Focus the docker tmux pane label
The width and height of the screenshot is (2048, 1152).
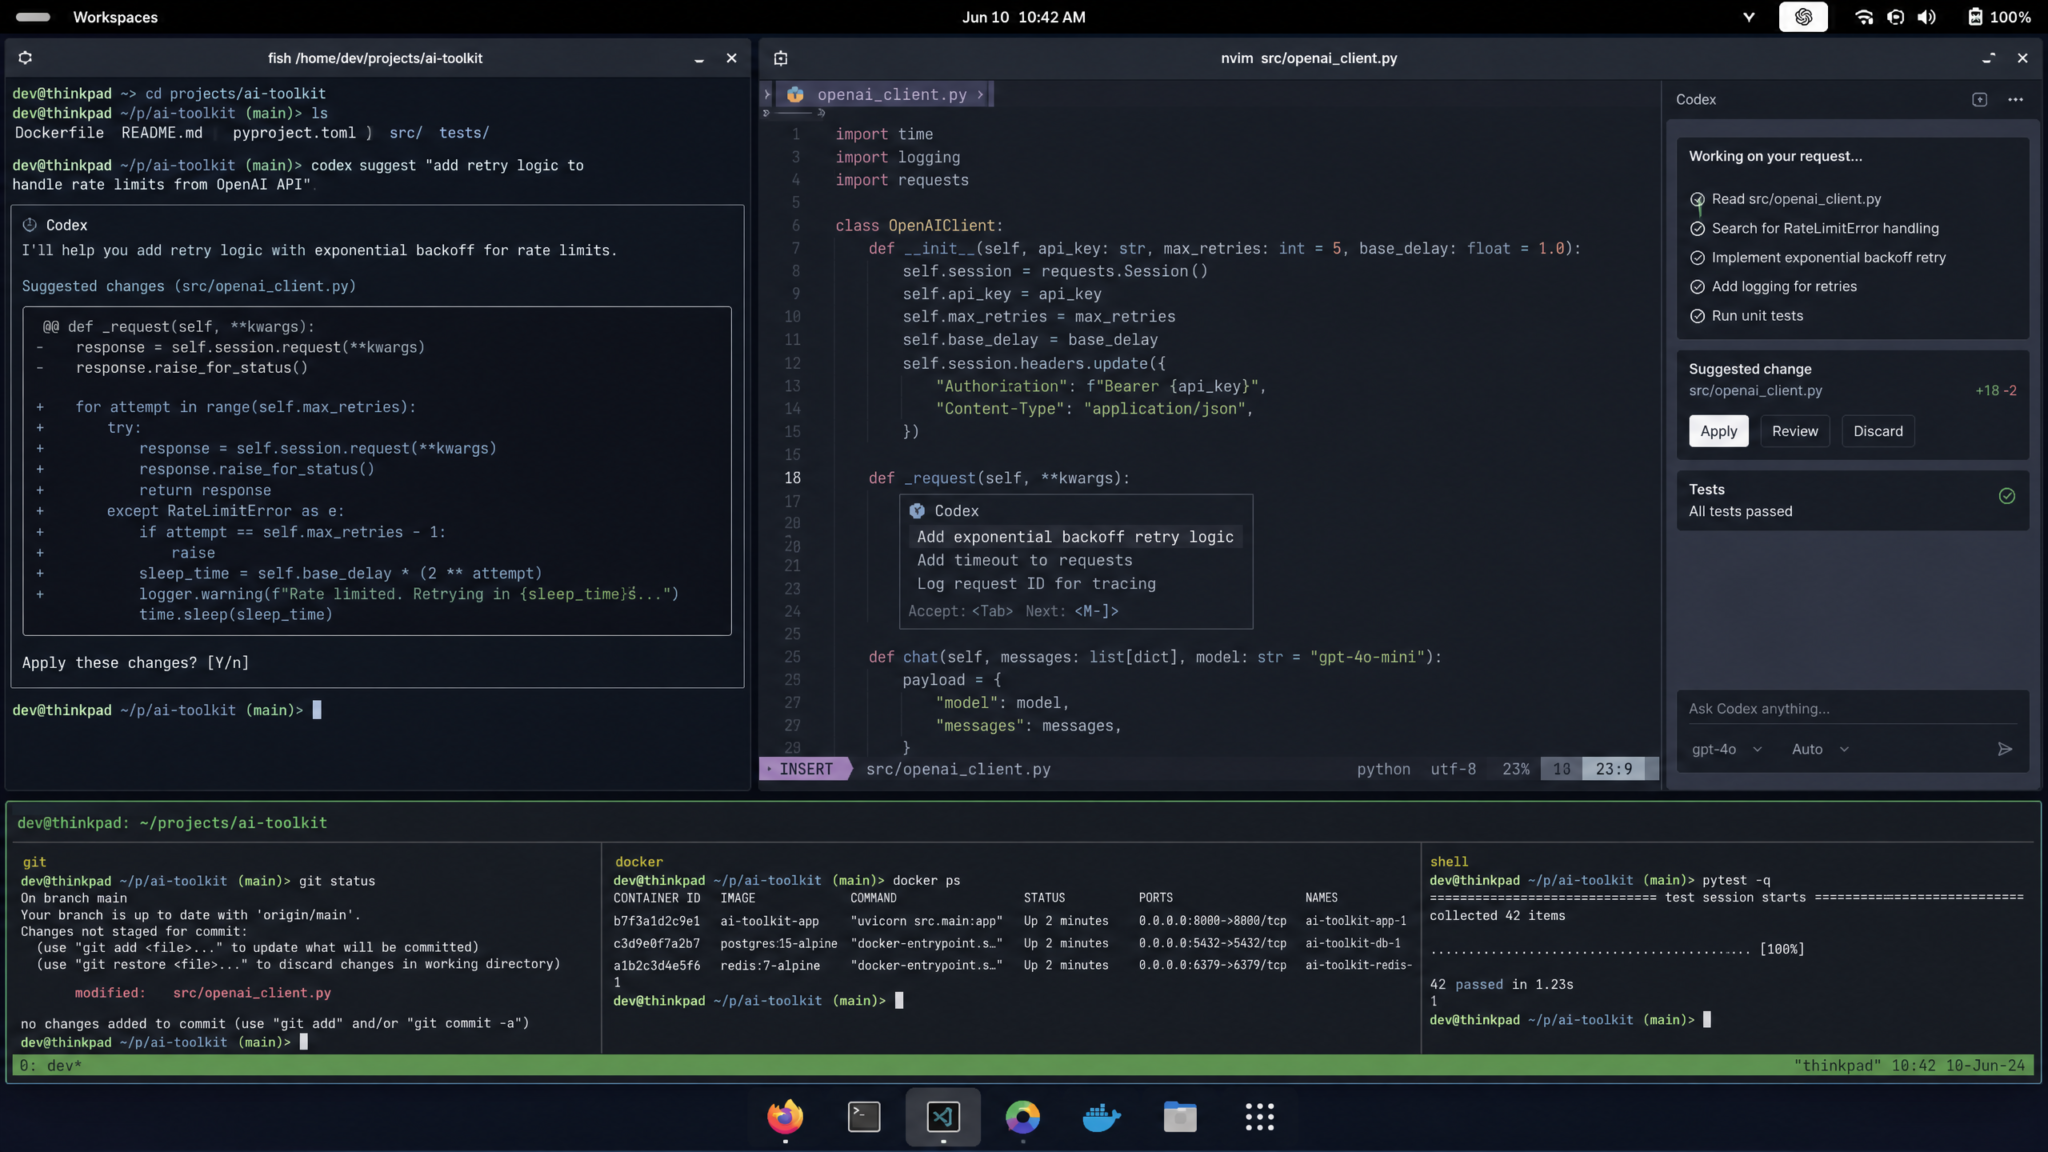638,862
